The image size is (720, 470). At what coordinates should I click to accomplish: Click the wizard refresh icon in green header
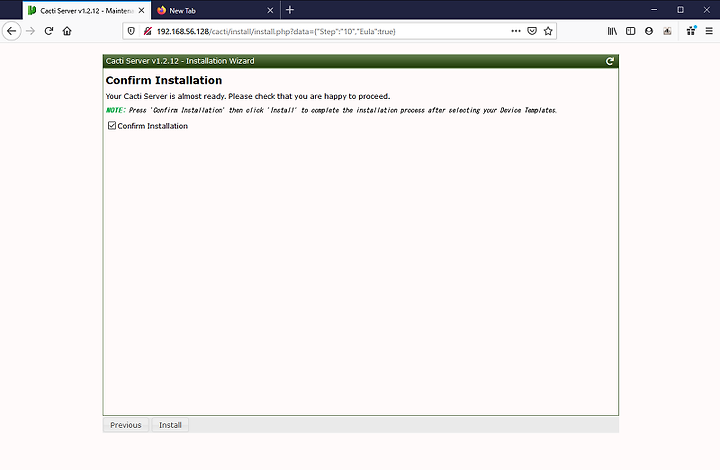pos(609,61)
